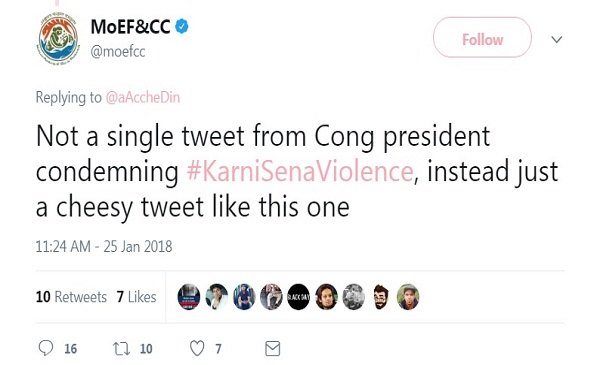View the 10 Retweets list
600x365 pixels.
pyautogui.click(x=71, y=297)
